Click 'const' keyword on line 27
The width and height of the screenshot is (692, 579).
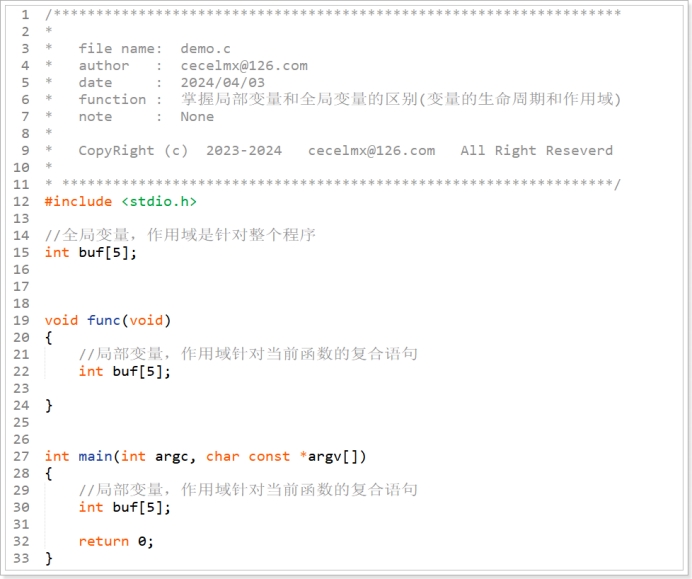coord(269,456)
